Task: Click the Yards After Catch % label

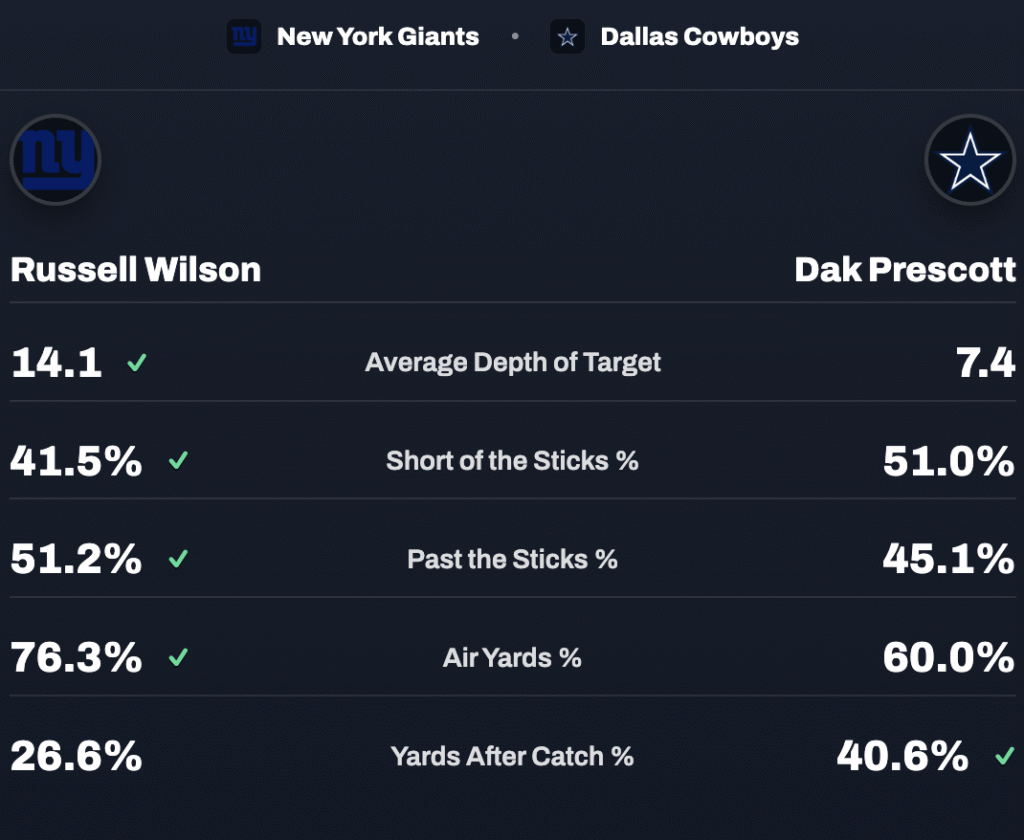Action: [x=512, y=756]
